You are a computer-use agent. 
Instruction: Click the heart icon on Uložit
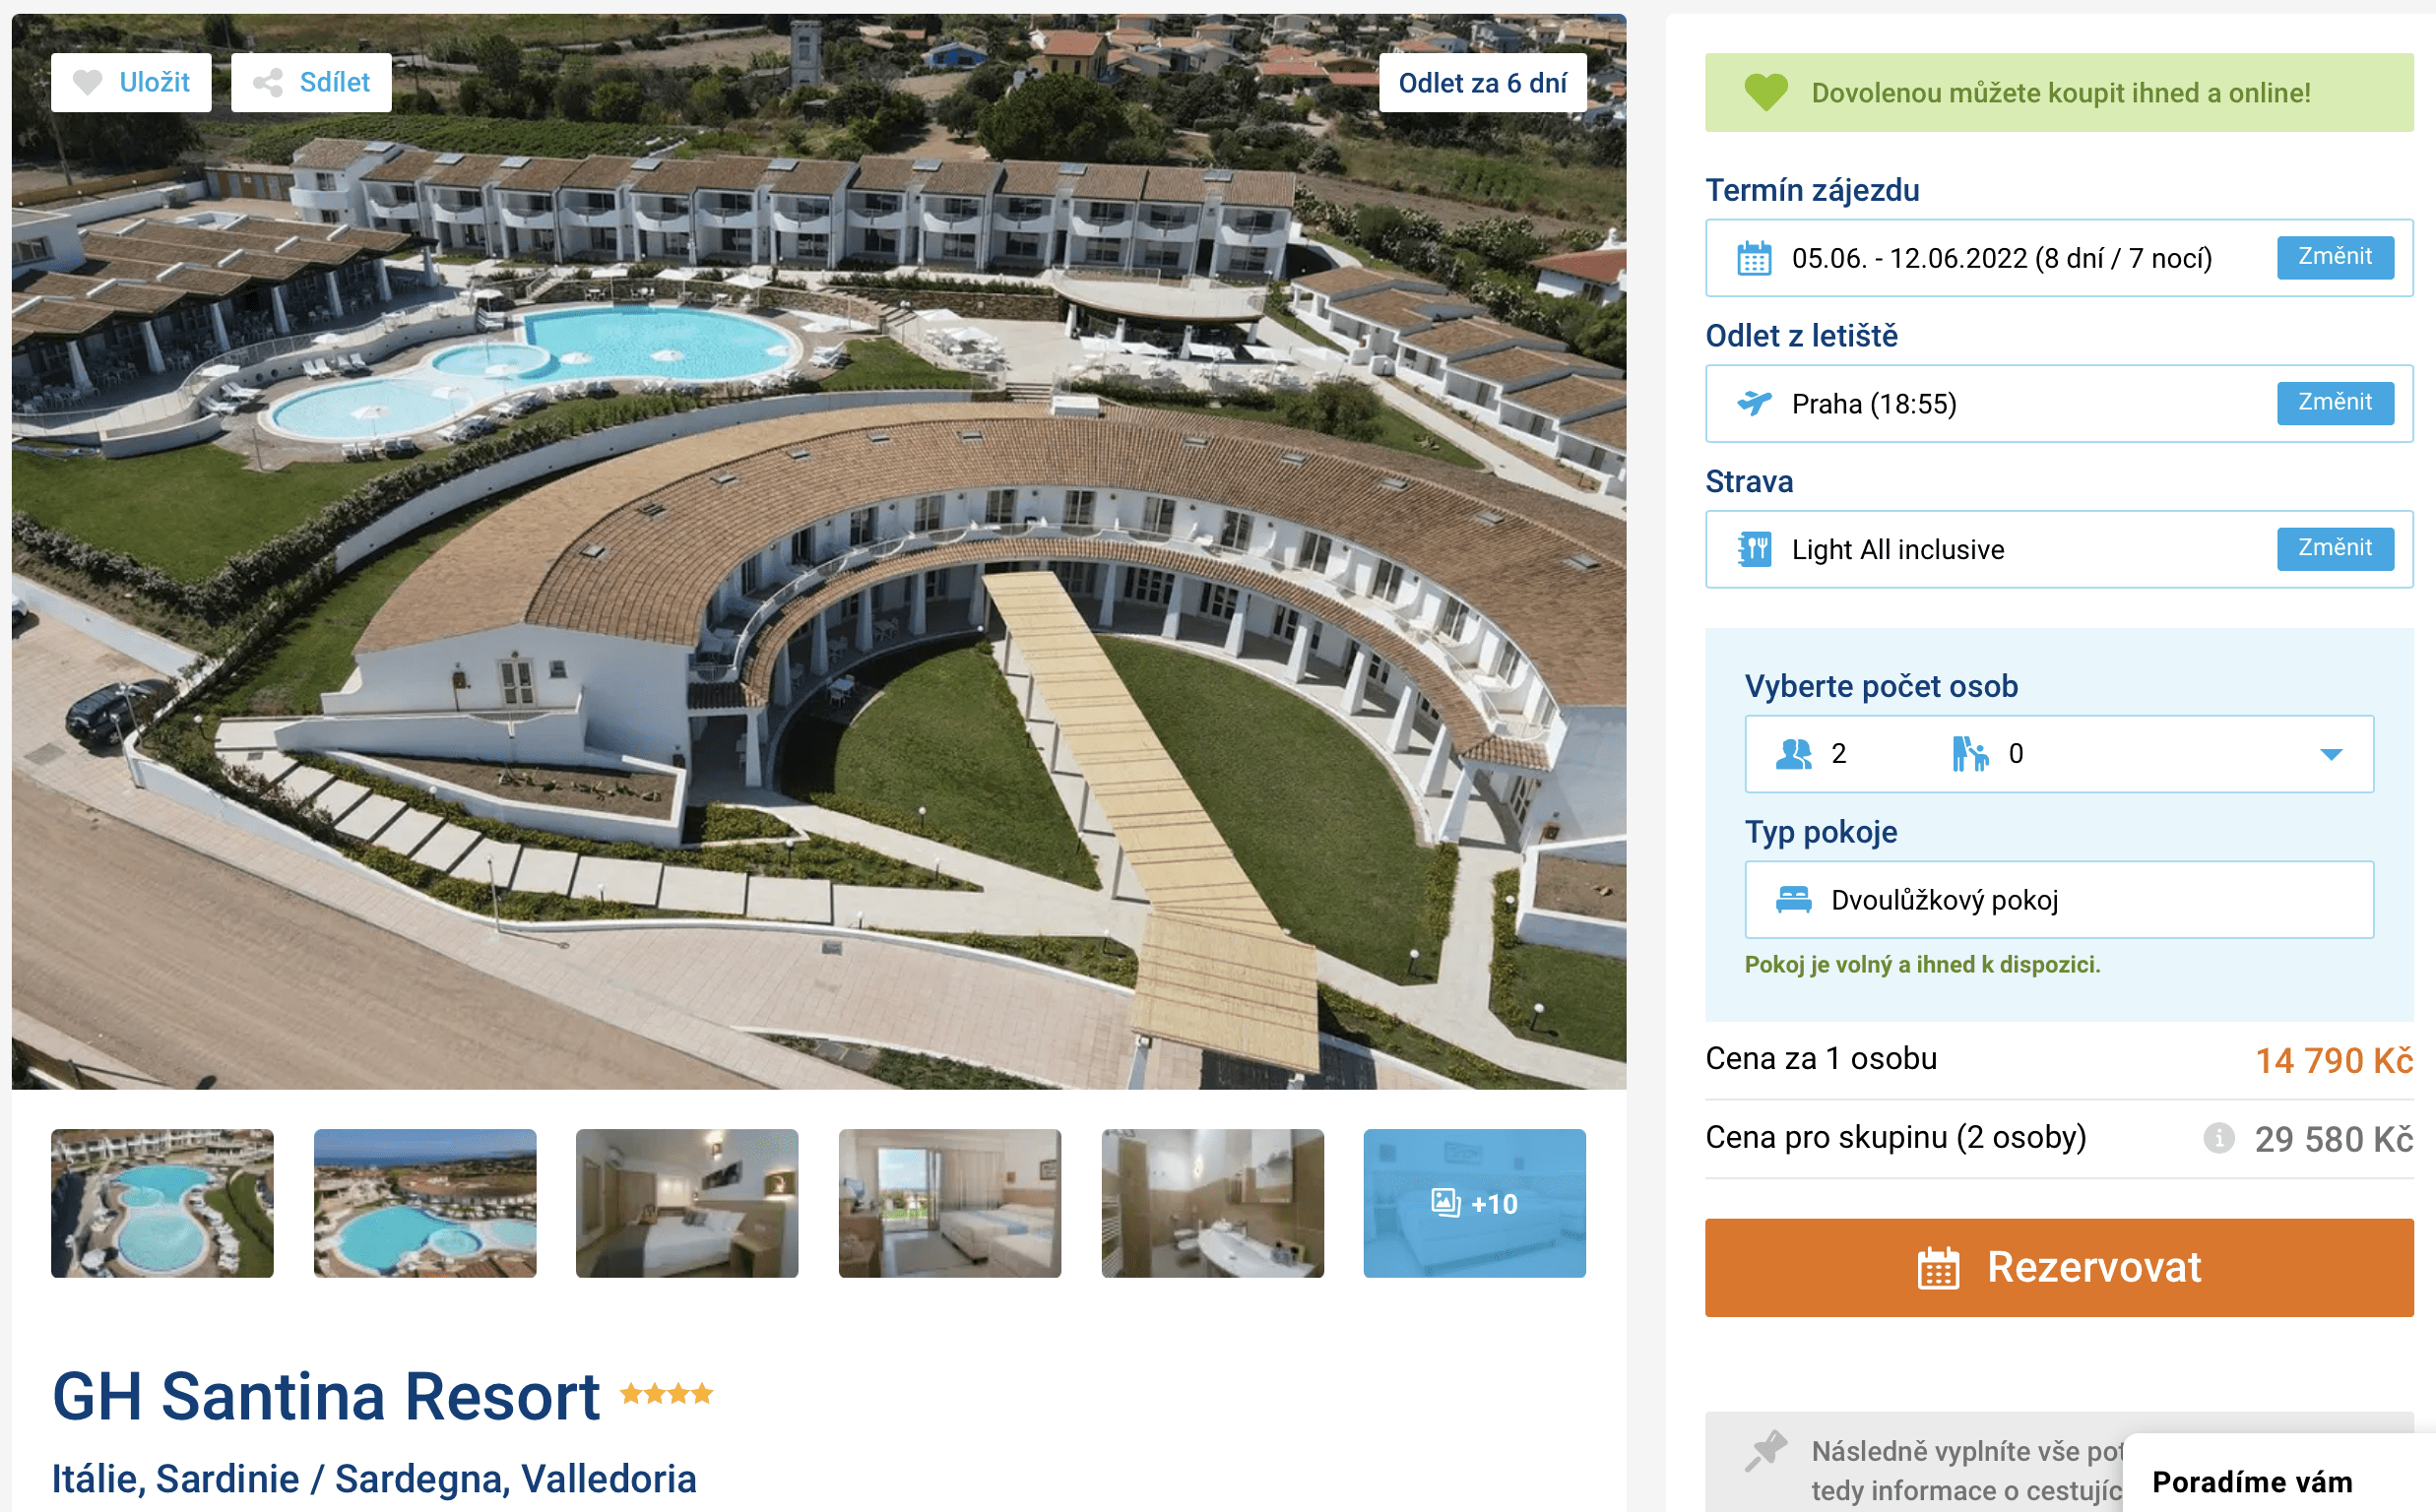(x=88, y=82)
